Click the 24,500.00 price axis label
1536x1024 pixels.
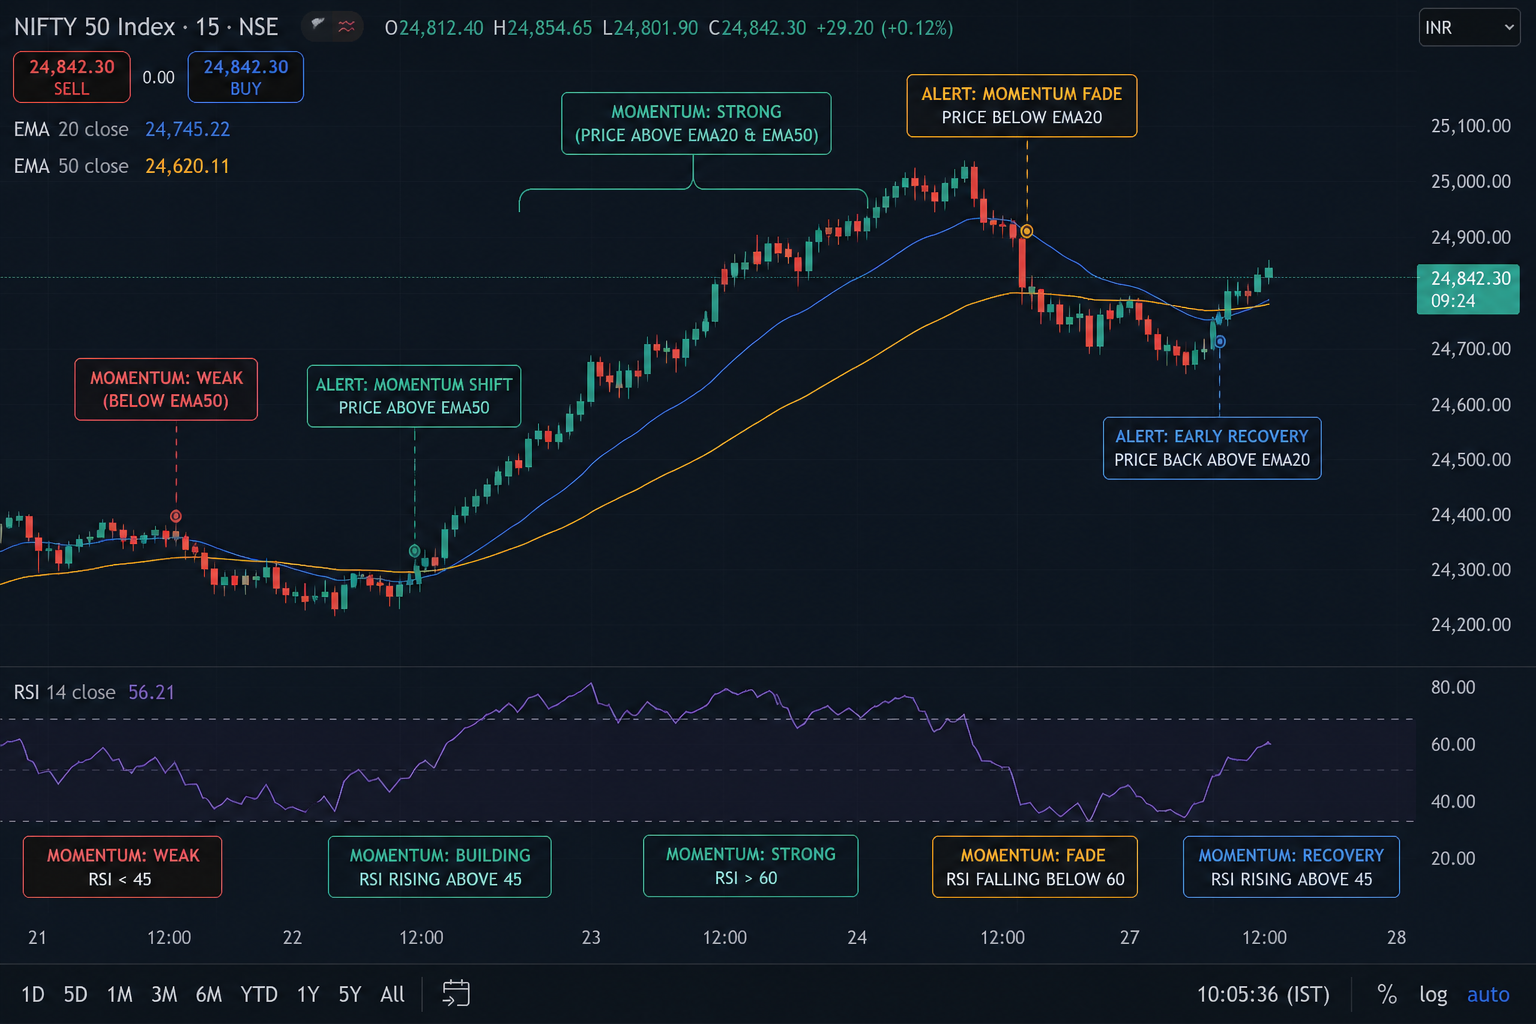point(1471,460)
